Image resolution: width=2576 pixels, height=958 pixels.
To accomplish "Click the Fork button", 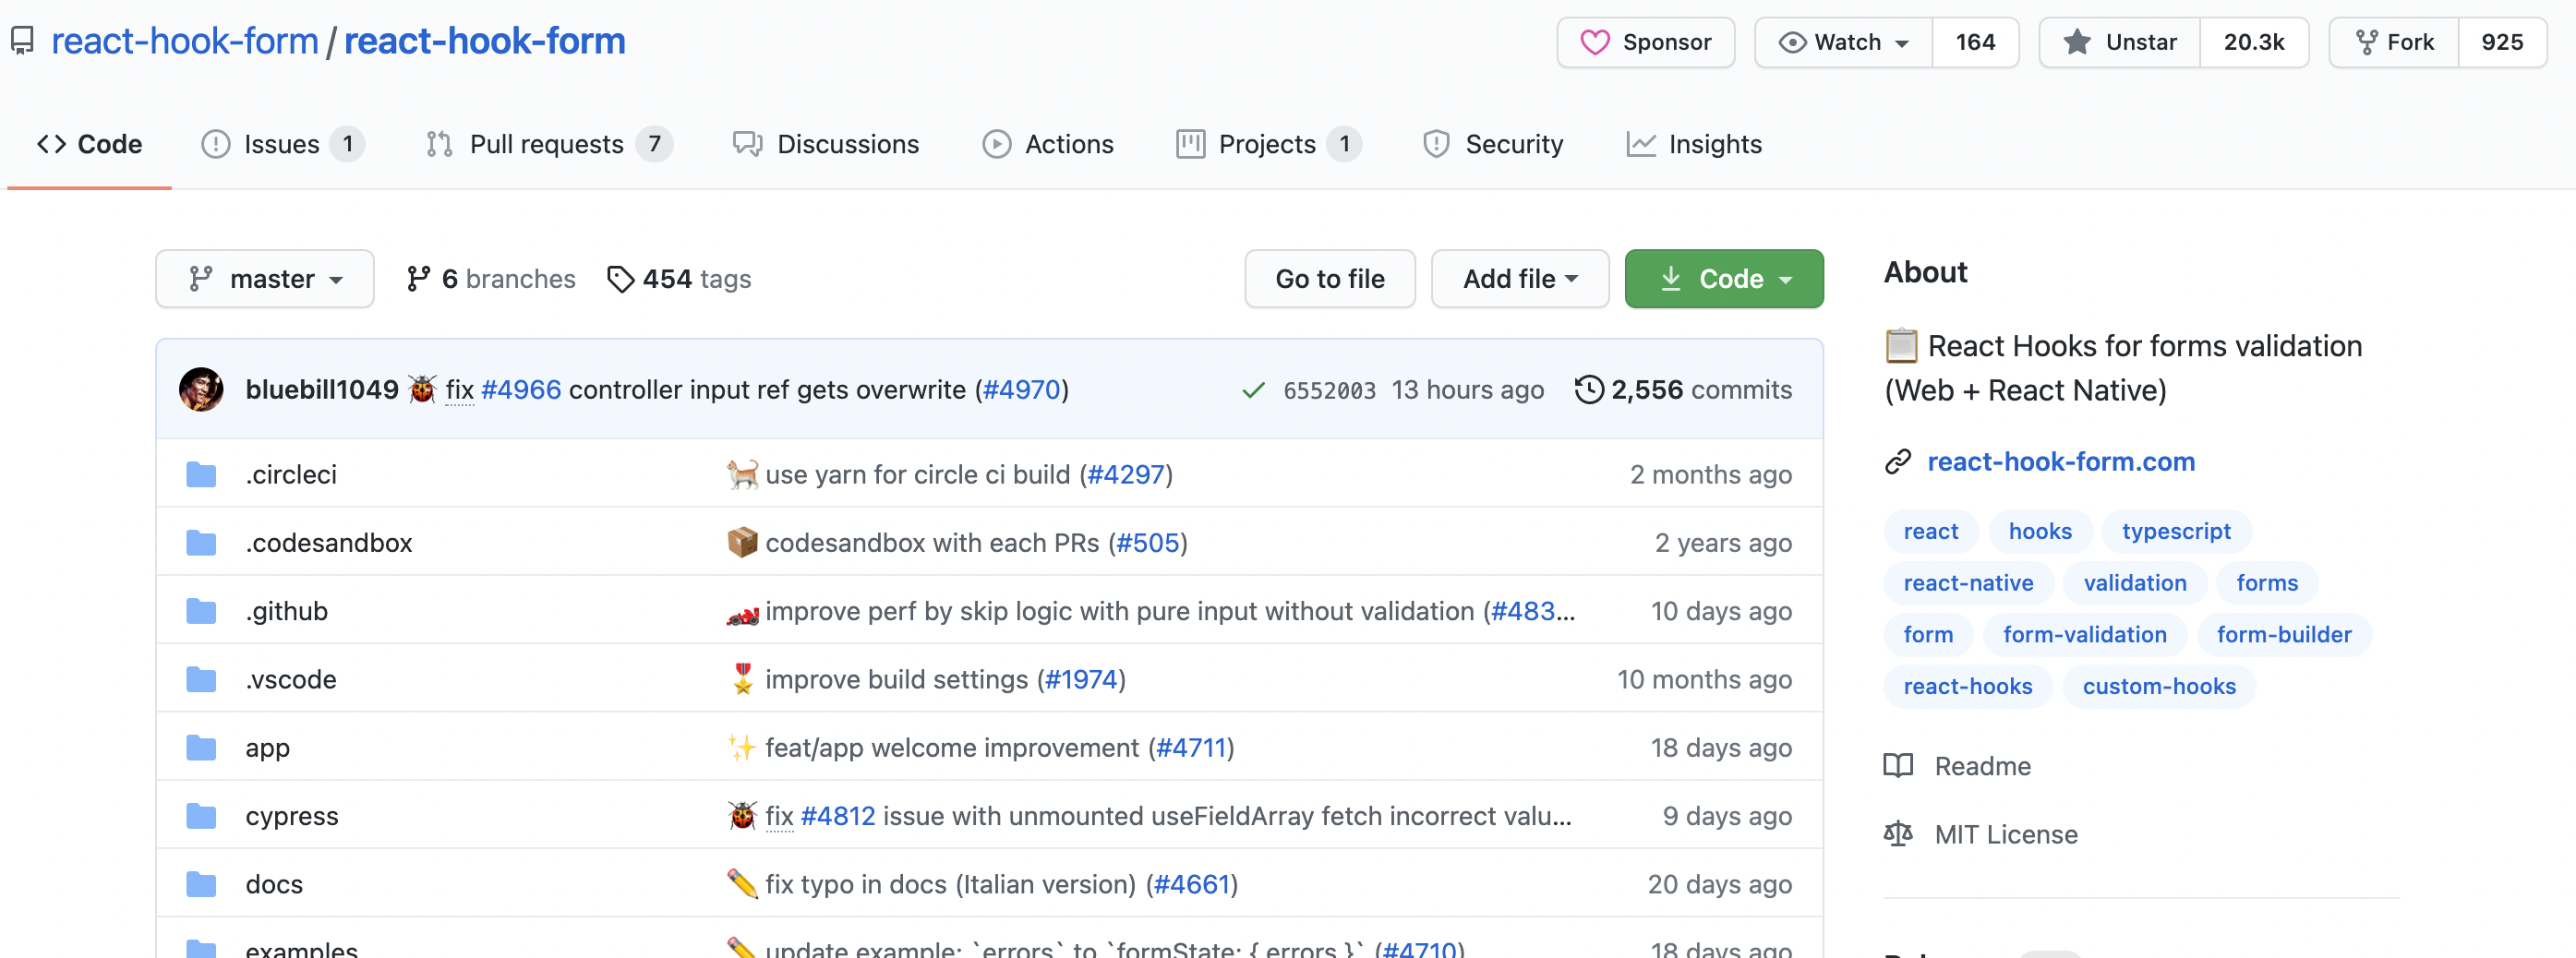I will point(2394,42).
